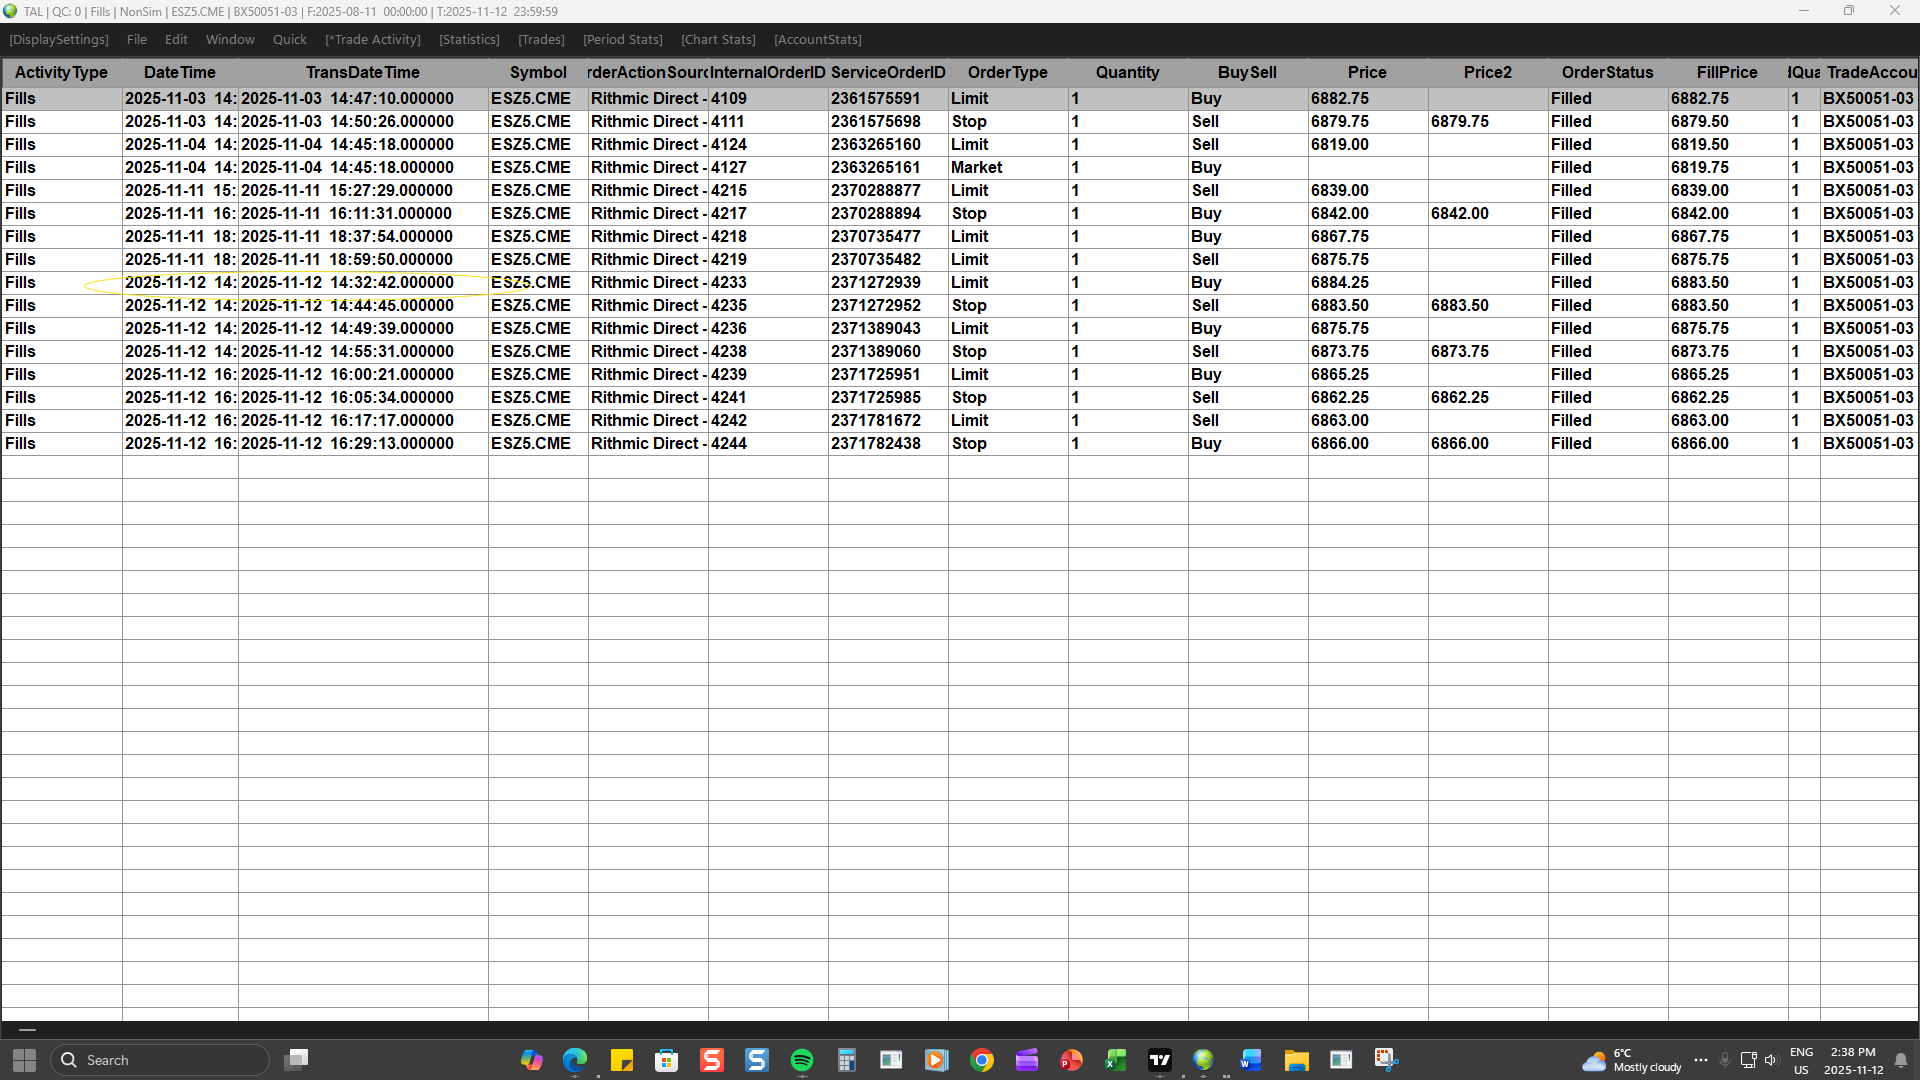
Task: Open the Excel taskbar icon
Action: [1115, 1060]
